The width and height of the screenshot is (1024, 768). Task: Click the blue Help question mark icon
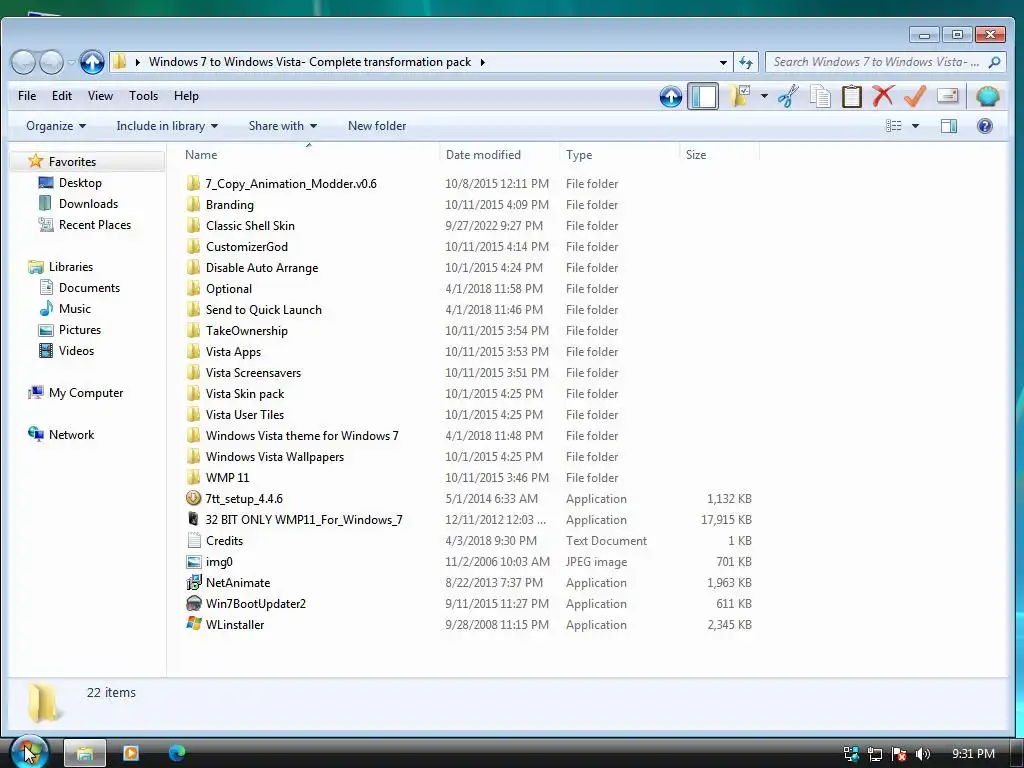coord(985,126)
